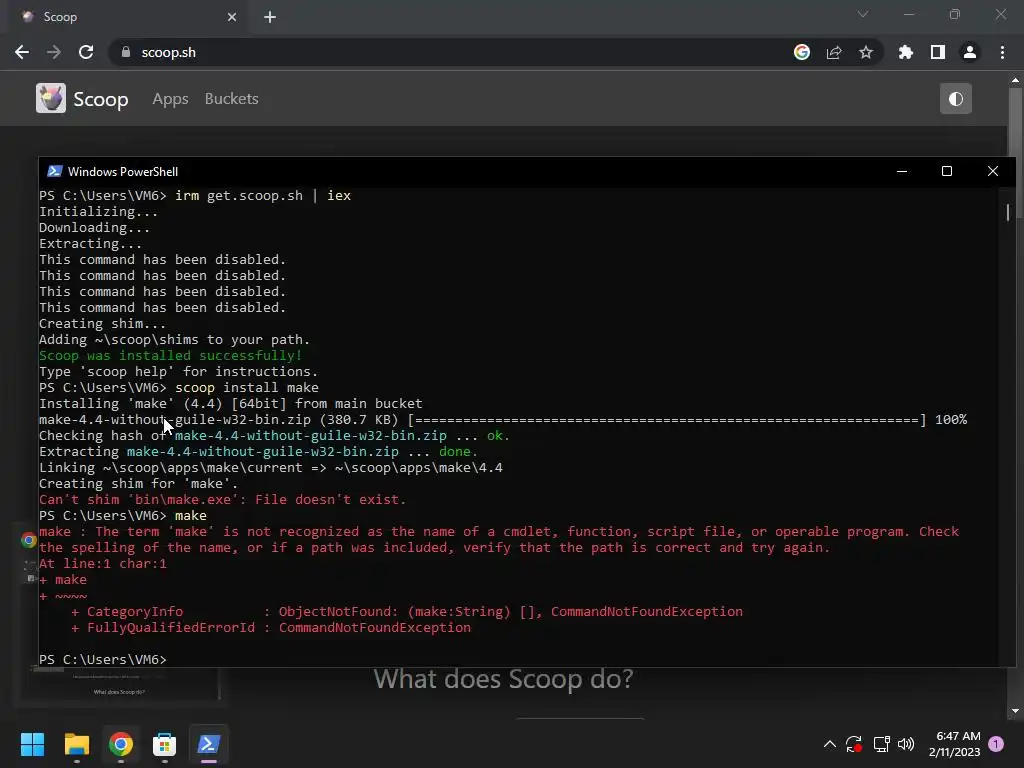Toggle the Scoop site dark/light theme
Screen dimensions: 1024x768
tap(955, 99)
